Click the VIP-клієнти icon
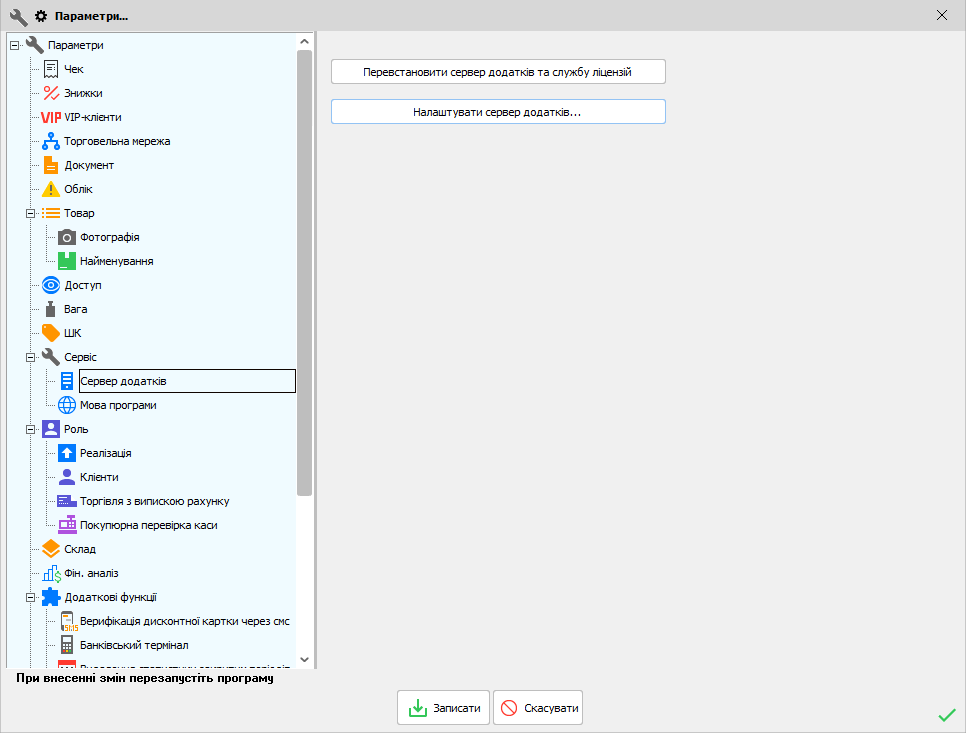 click(x=51, y=117)
